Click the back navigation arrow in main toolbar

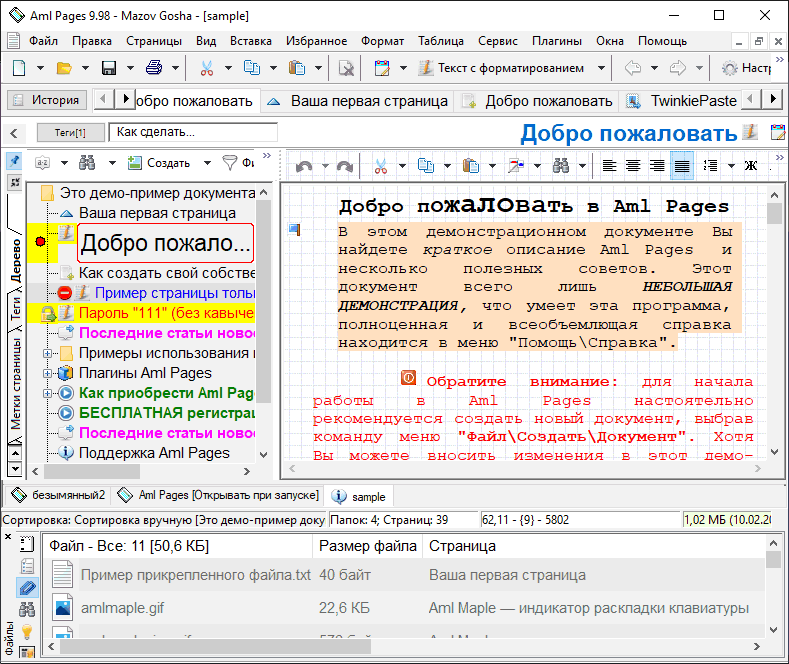633,67
